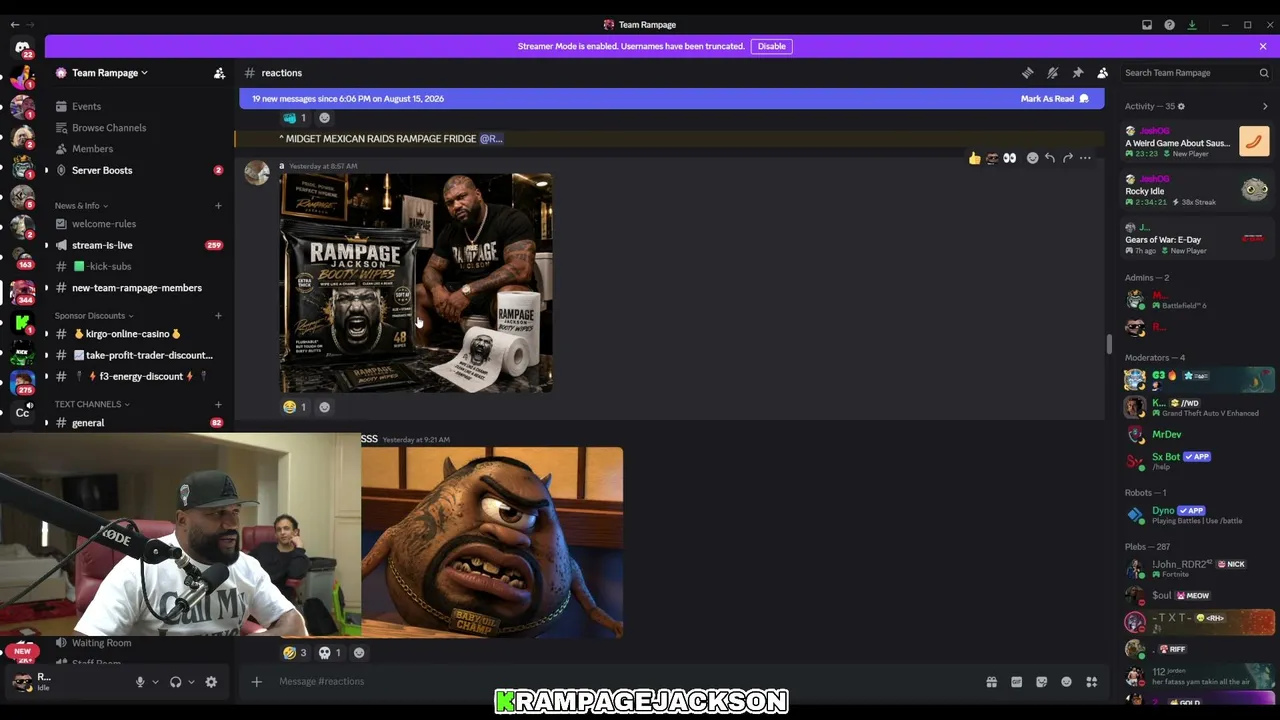Add thumbs up reaction from message toolbar
Image resolution: width=1280 pixels, height=720 pixels.
(x=974, y=158)
